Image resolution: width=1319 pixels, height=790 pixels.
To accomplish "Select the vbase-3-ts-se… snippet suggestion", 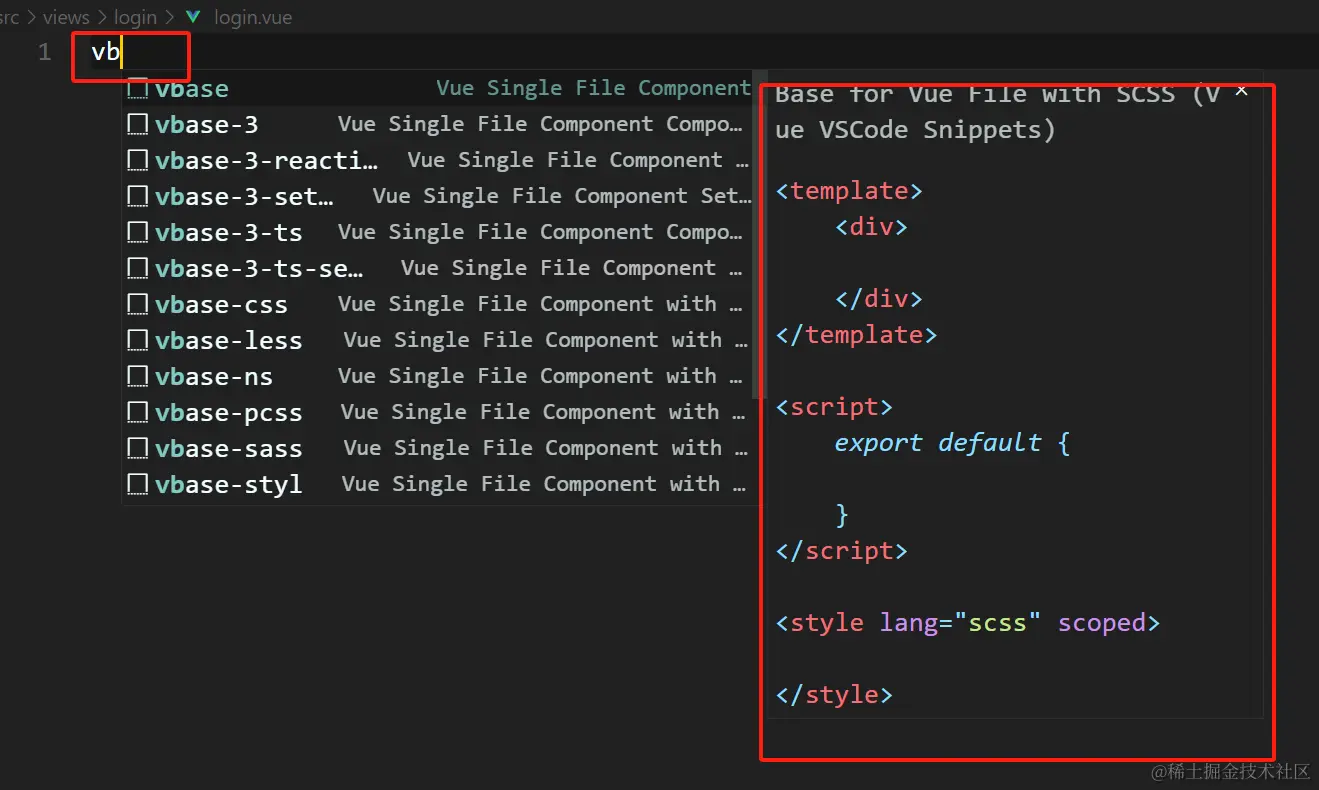I will coord(439,268).
